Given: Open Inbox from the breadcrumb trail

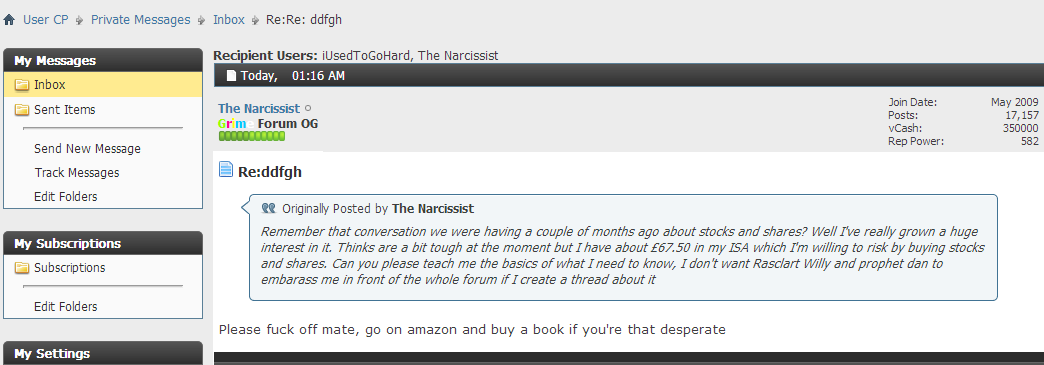Looking at the screenshot, I should [x=228, y=19].
